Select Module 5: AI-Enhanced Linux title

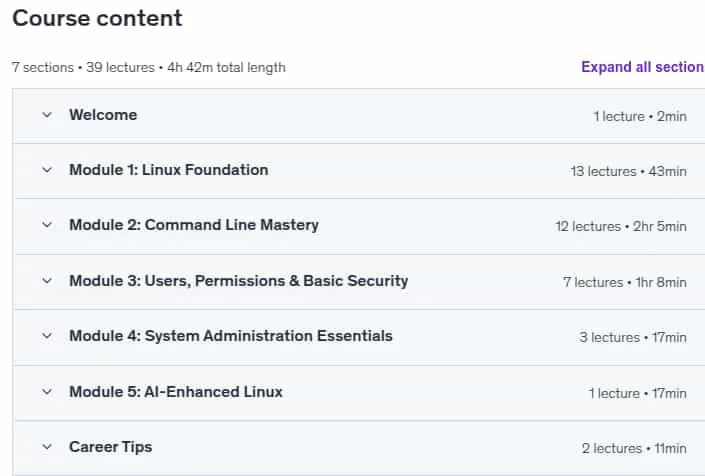(176, 392)
